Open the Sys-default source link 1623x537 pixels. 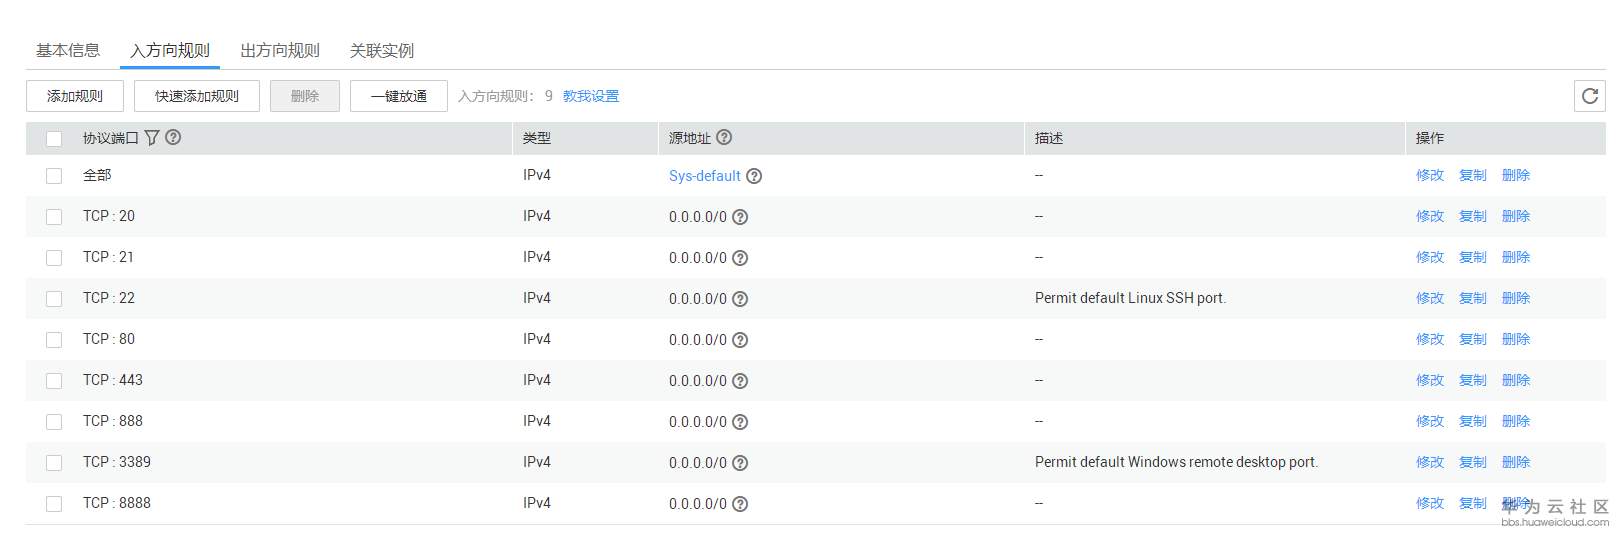tap(705, 176)
